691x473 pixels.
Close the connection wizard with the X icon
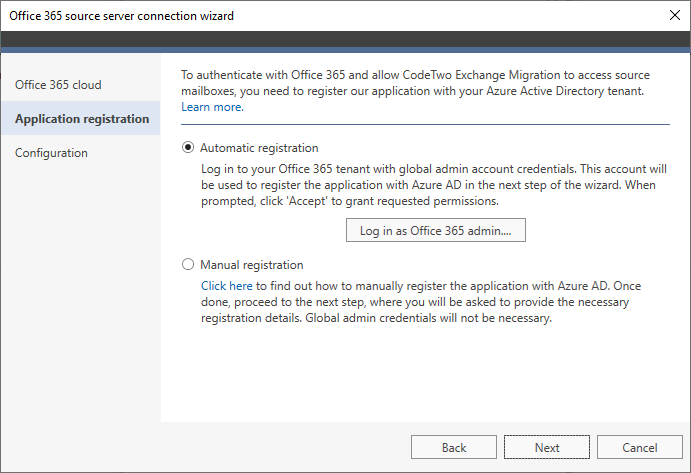tap(674, 15)
